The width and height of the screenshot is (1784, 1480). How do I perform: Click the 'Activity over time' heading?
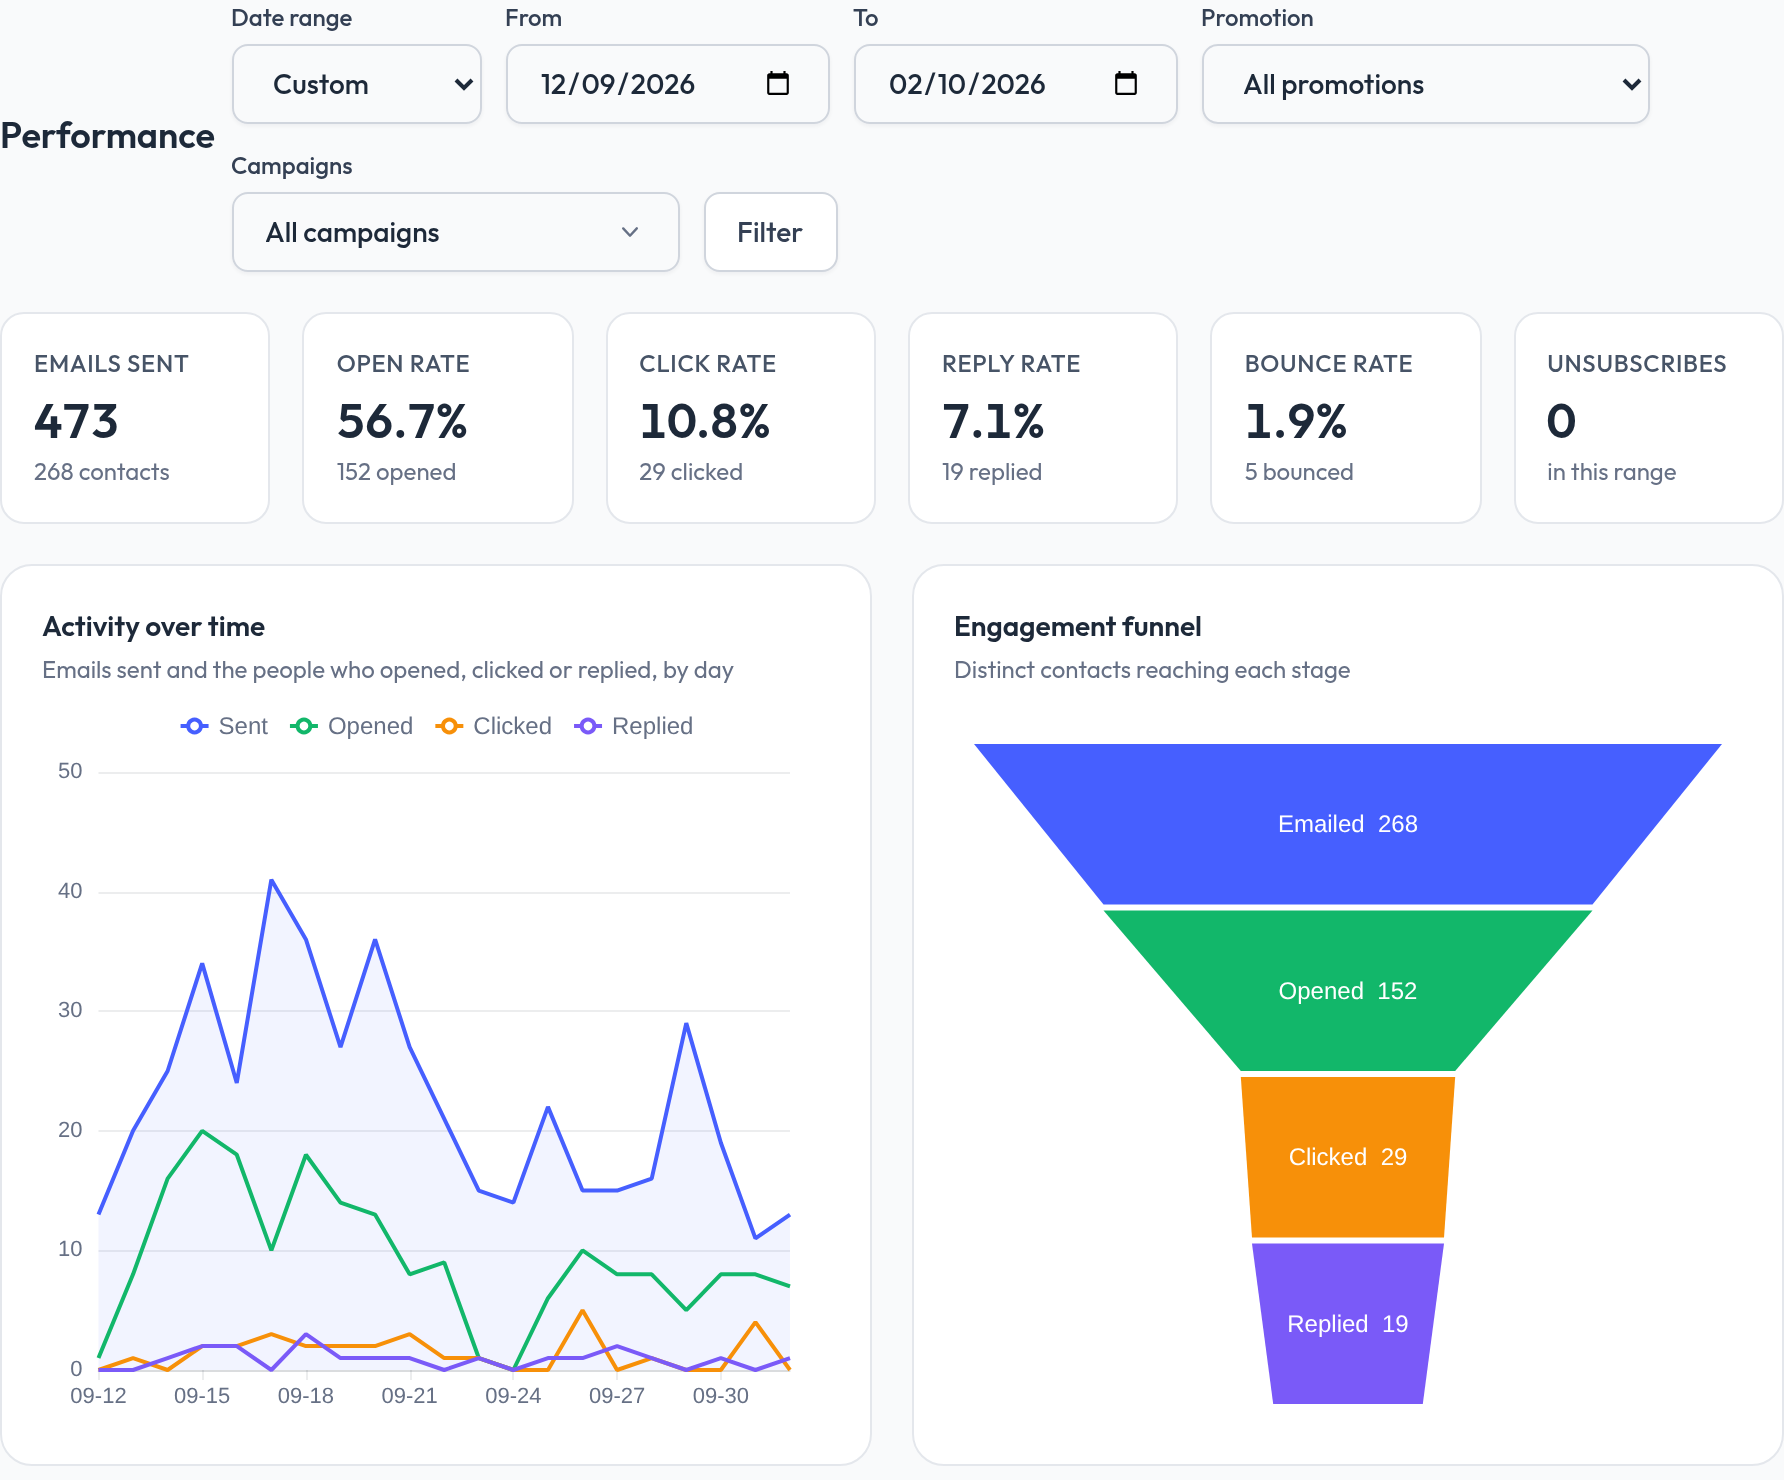pyautogui.click(x=154, y=627)
